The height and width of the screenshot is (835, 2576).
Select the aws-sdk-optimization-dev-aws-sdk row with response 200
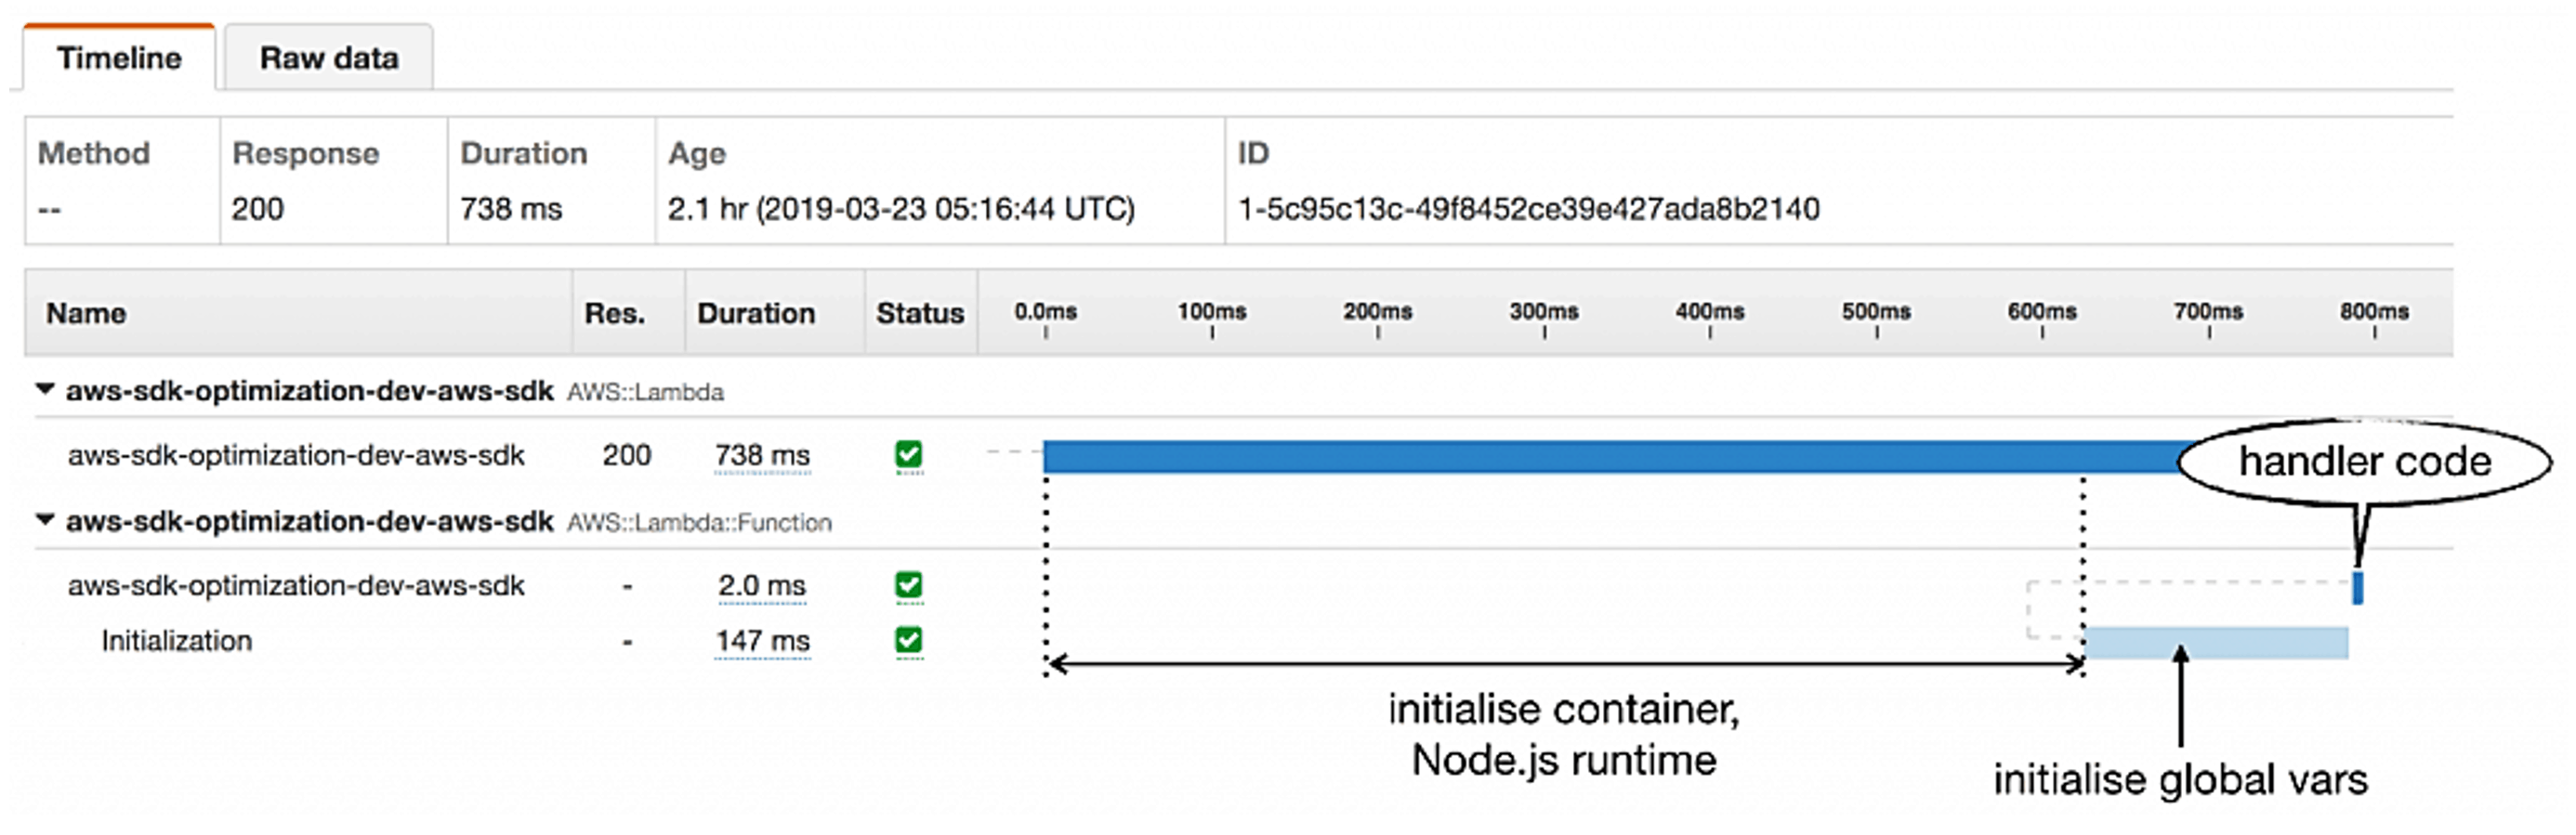(x=296, y=456)
